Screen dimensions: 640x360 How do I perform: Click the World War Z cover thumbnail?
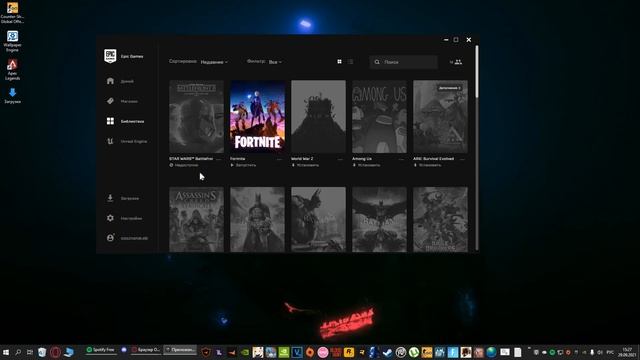coord(318,116)
